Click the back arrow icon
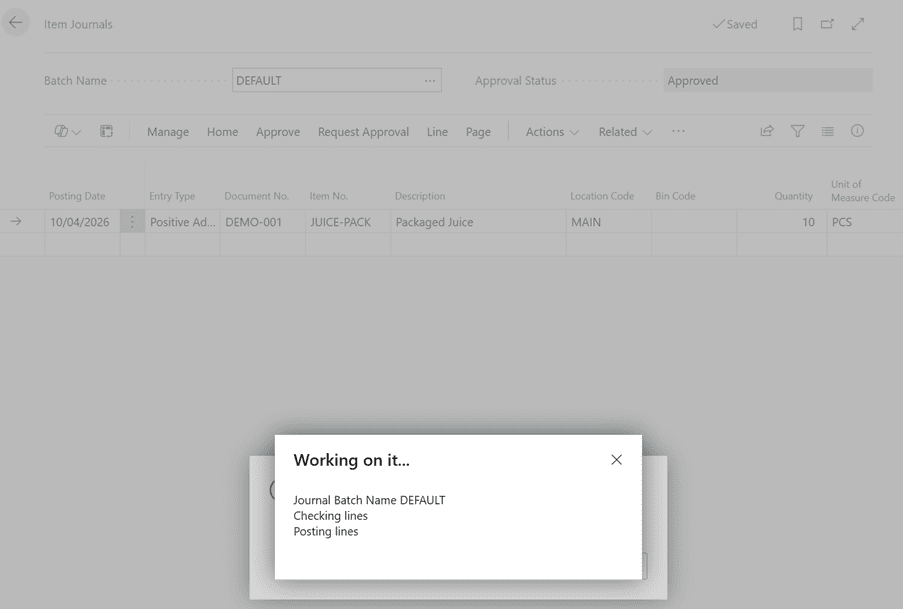The width and height of the screenshot is (903, 609). [16, 23]
